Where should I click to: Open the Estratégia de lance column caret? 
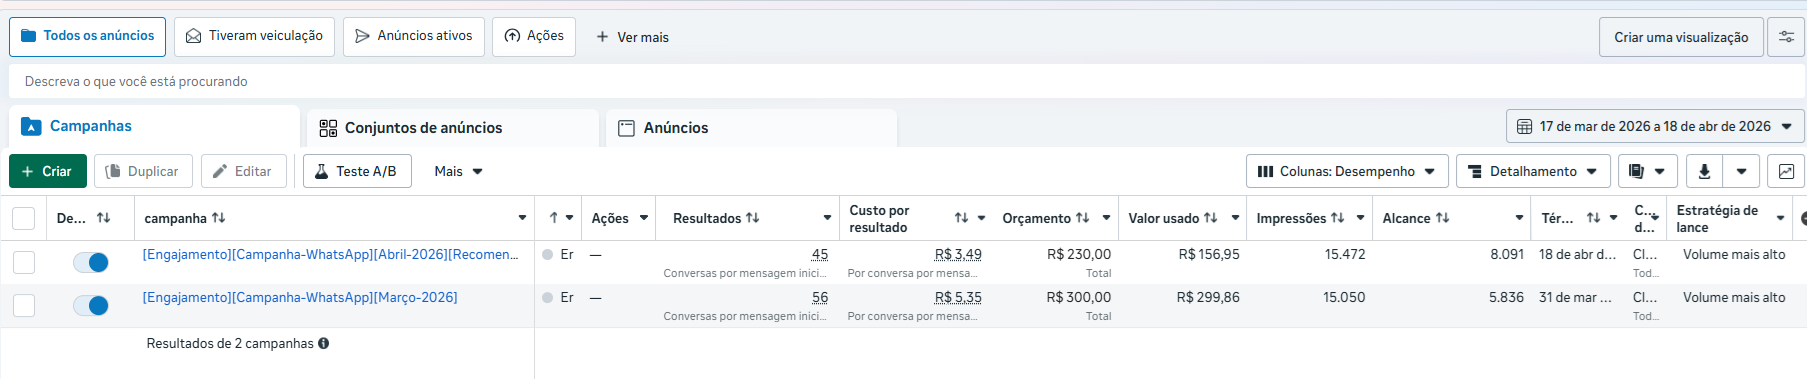tap(1781, 218)
